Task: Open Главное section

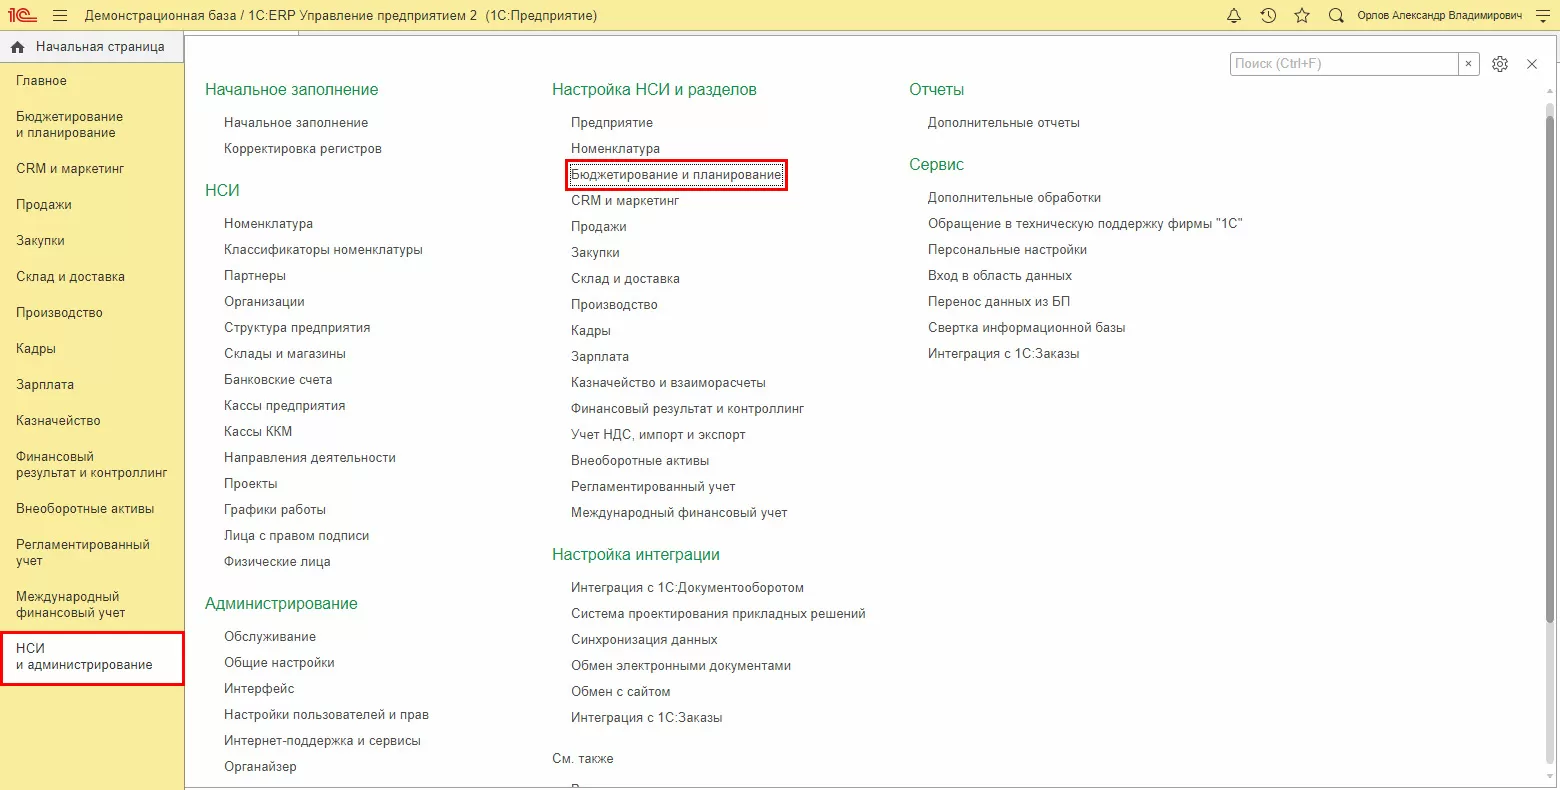Action: pos(42,81)
